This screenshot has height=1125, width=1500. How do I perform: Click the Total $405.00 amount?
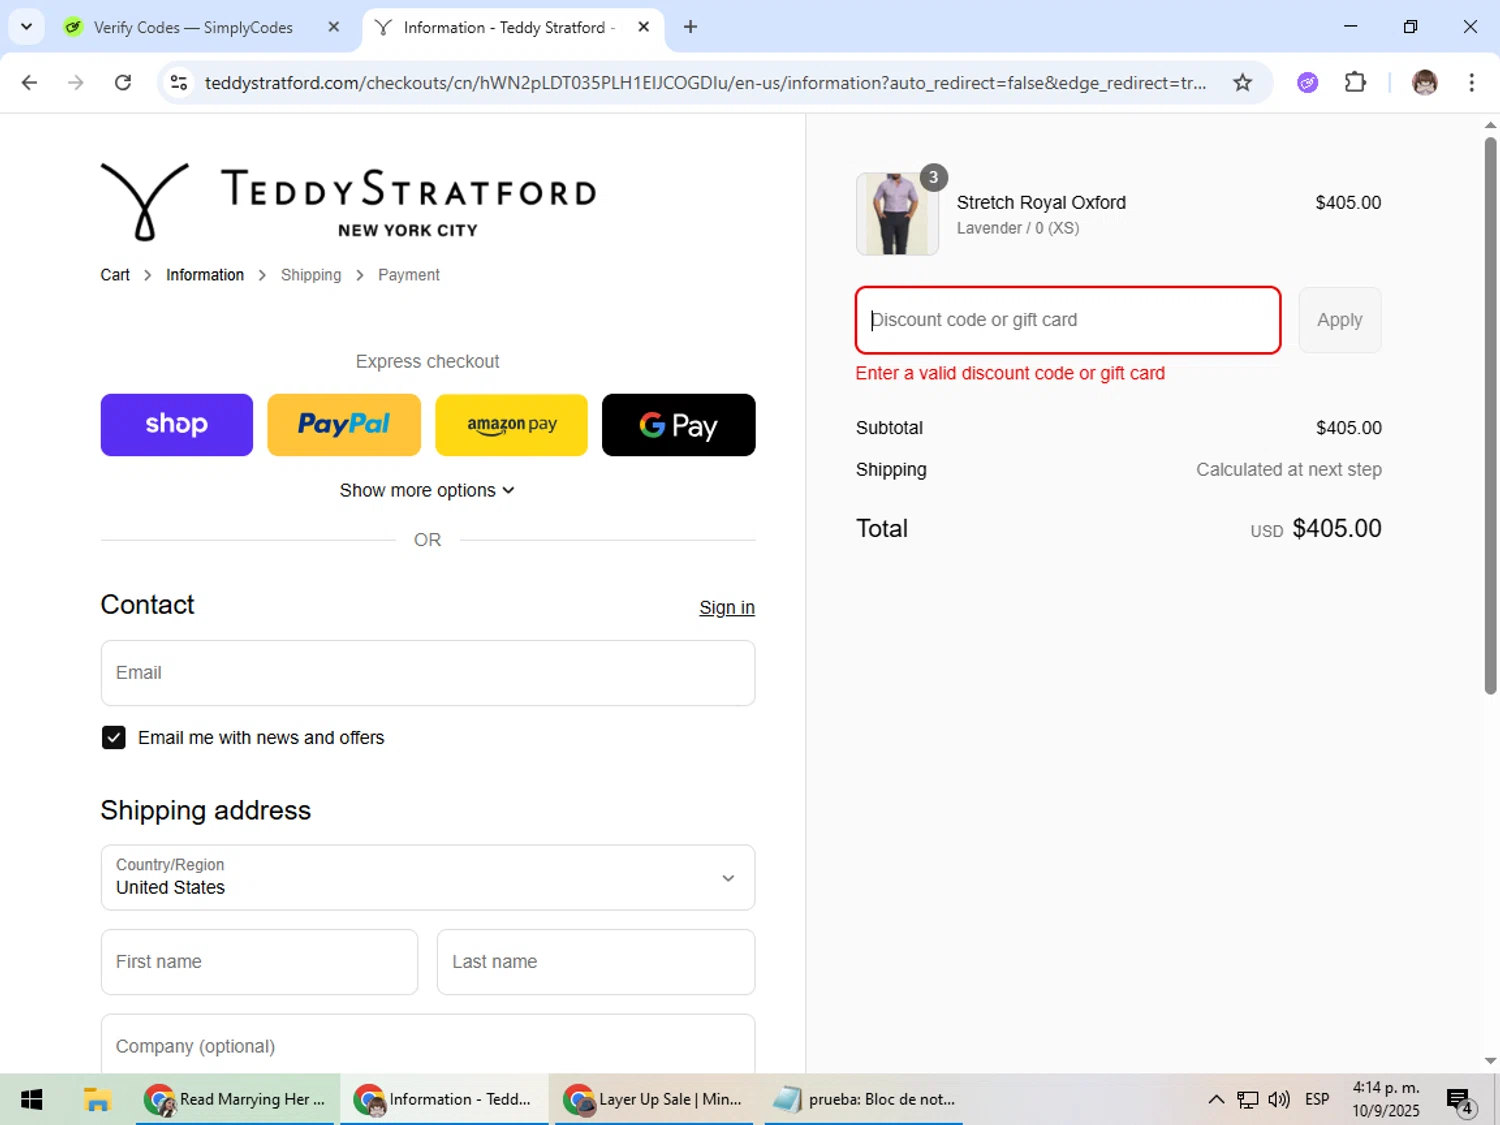[x=1337, y=528]
